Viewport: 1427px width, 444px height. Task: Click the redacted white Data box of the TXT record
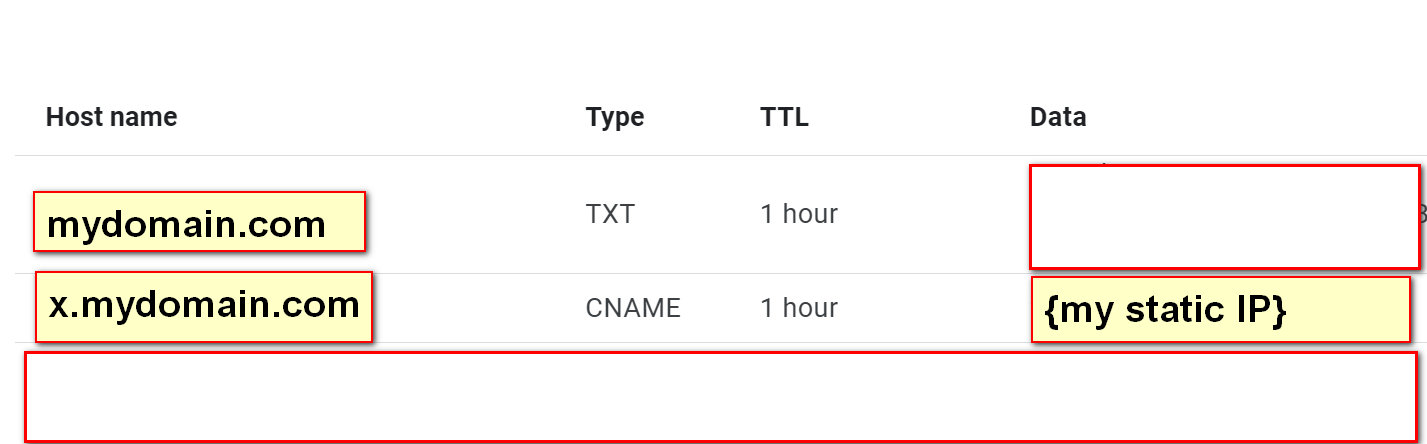pos(1224,217)
